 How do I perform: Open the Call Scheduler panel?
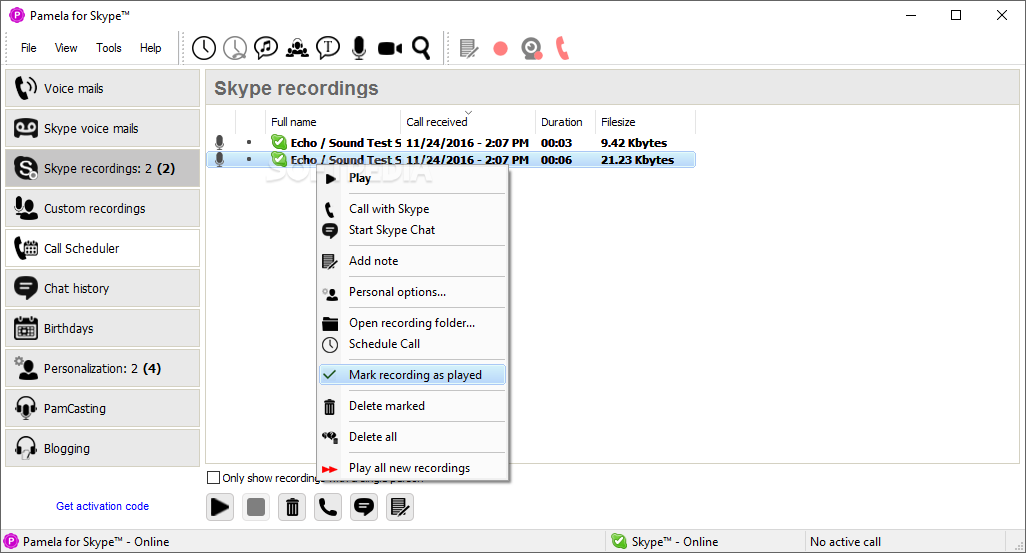click(102, 248)
